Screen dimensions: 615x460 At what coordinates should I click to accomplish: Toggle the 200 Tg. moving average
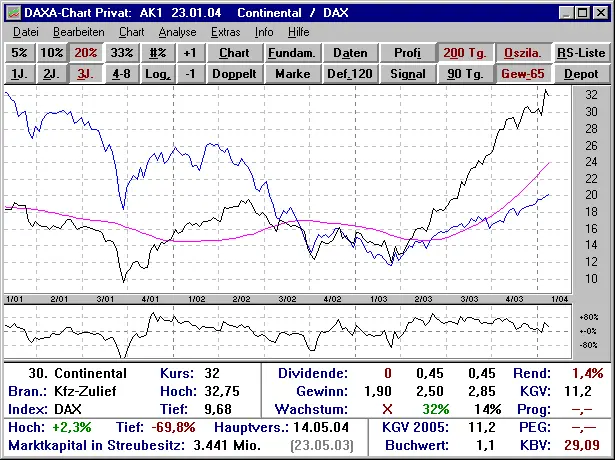[x=465, y=53]
